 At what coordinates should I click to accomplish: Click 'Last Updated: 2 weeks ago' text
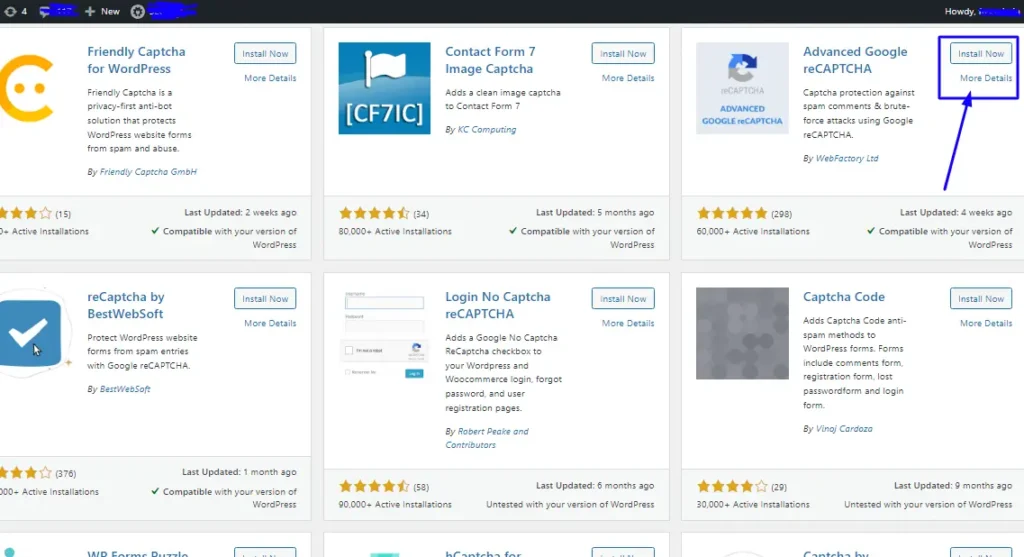(240, 212)
